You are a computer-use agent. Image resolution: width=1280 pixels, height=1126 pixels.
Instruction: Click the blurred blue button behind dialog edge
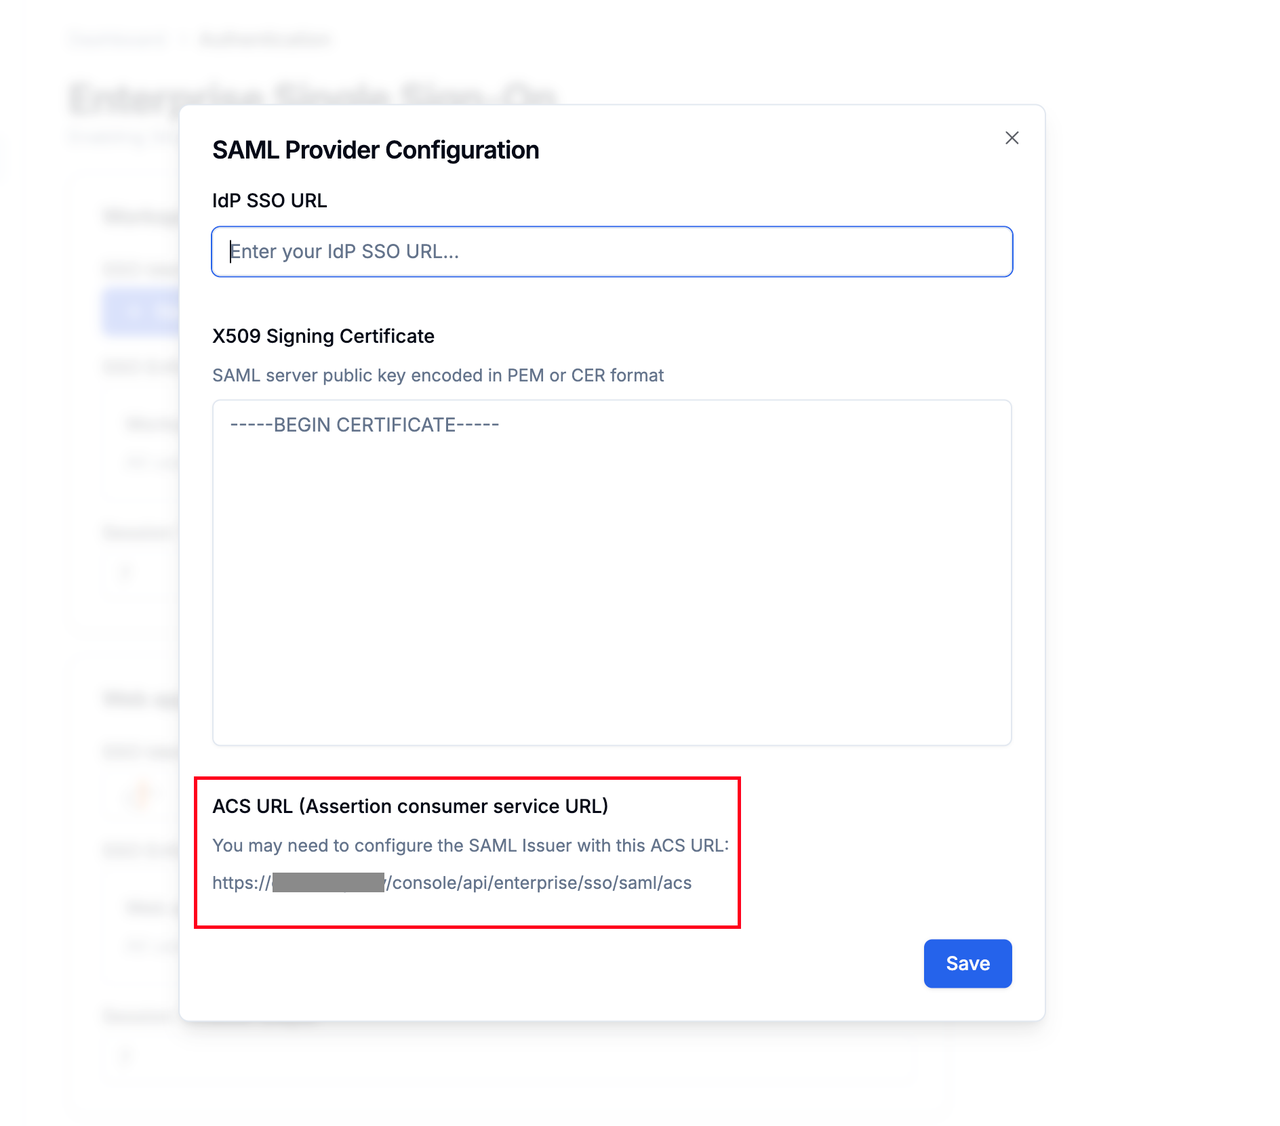(x=140, y=312)
